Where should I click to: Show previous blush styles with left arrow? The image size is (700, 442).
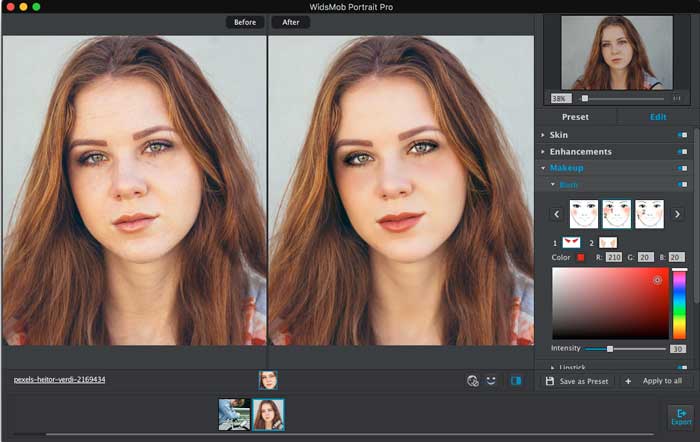click(557, 214)
